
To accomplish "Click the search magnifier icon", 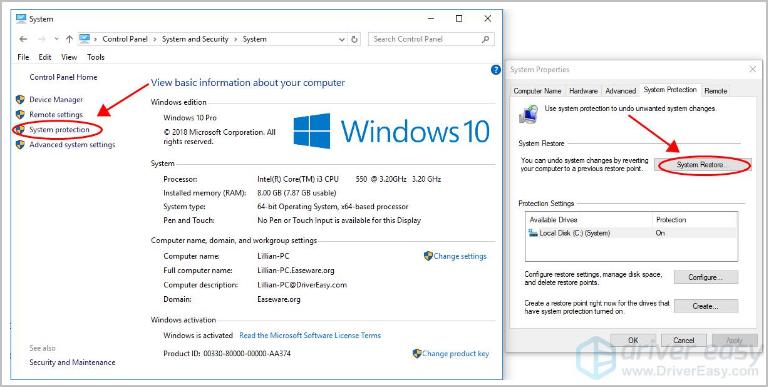I will click(x=485, y=39).
